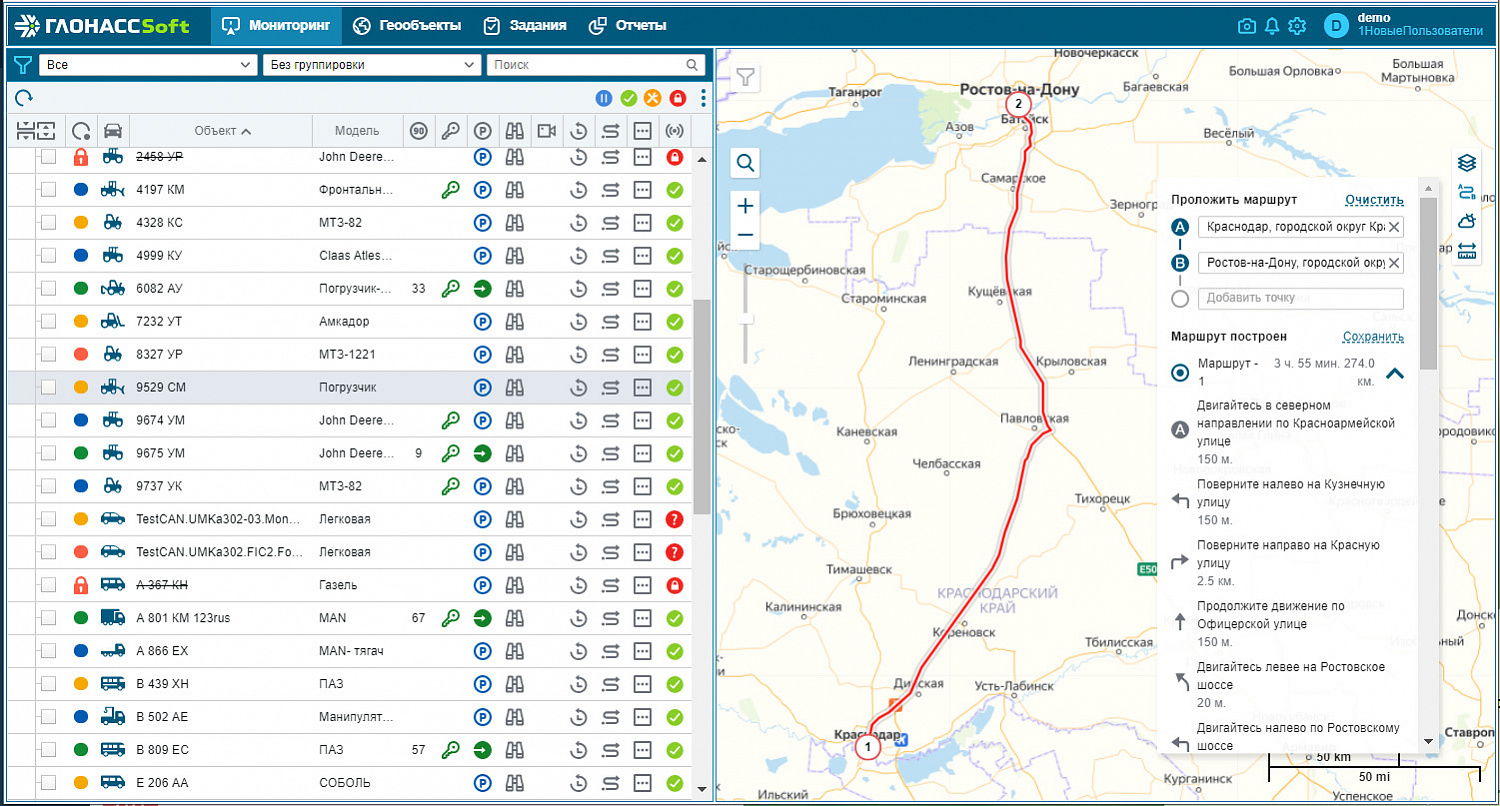This screenshot has height=806, width=1500.
Task: Zoom out on the map
Action: pyautogui.click(x=746, y=235)
